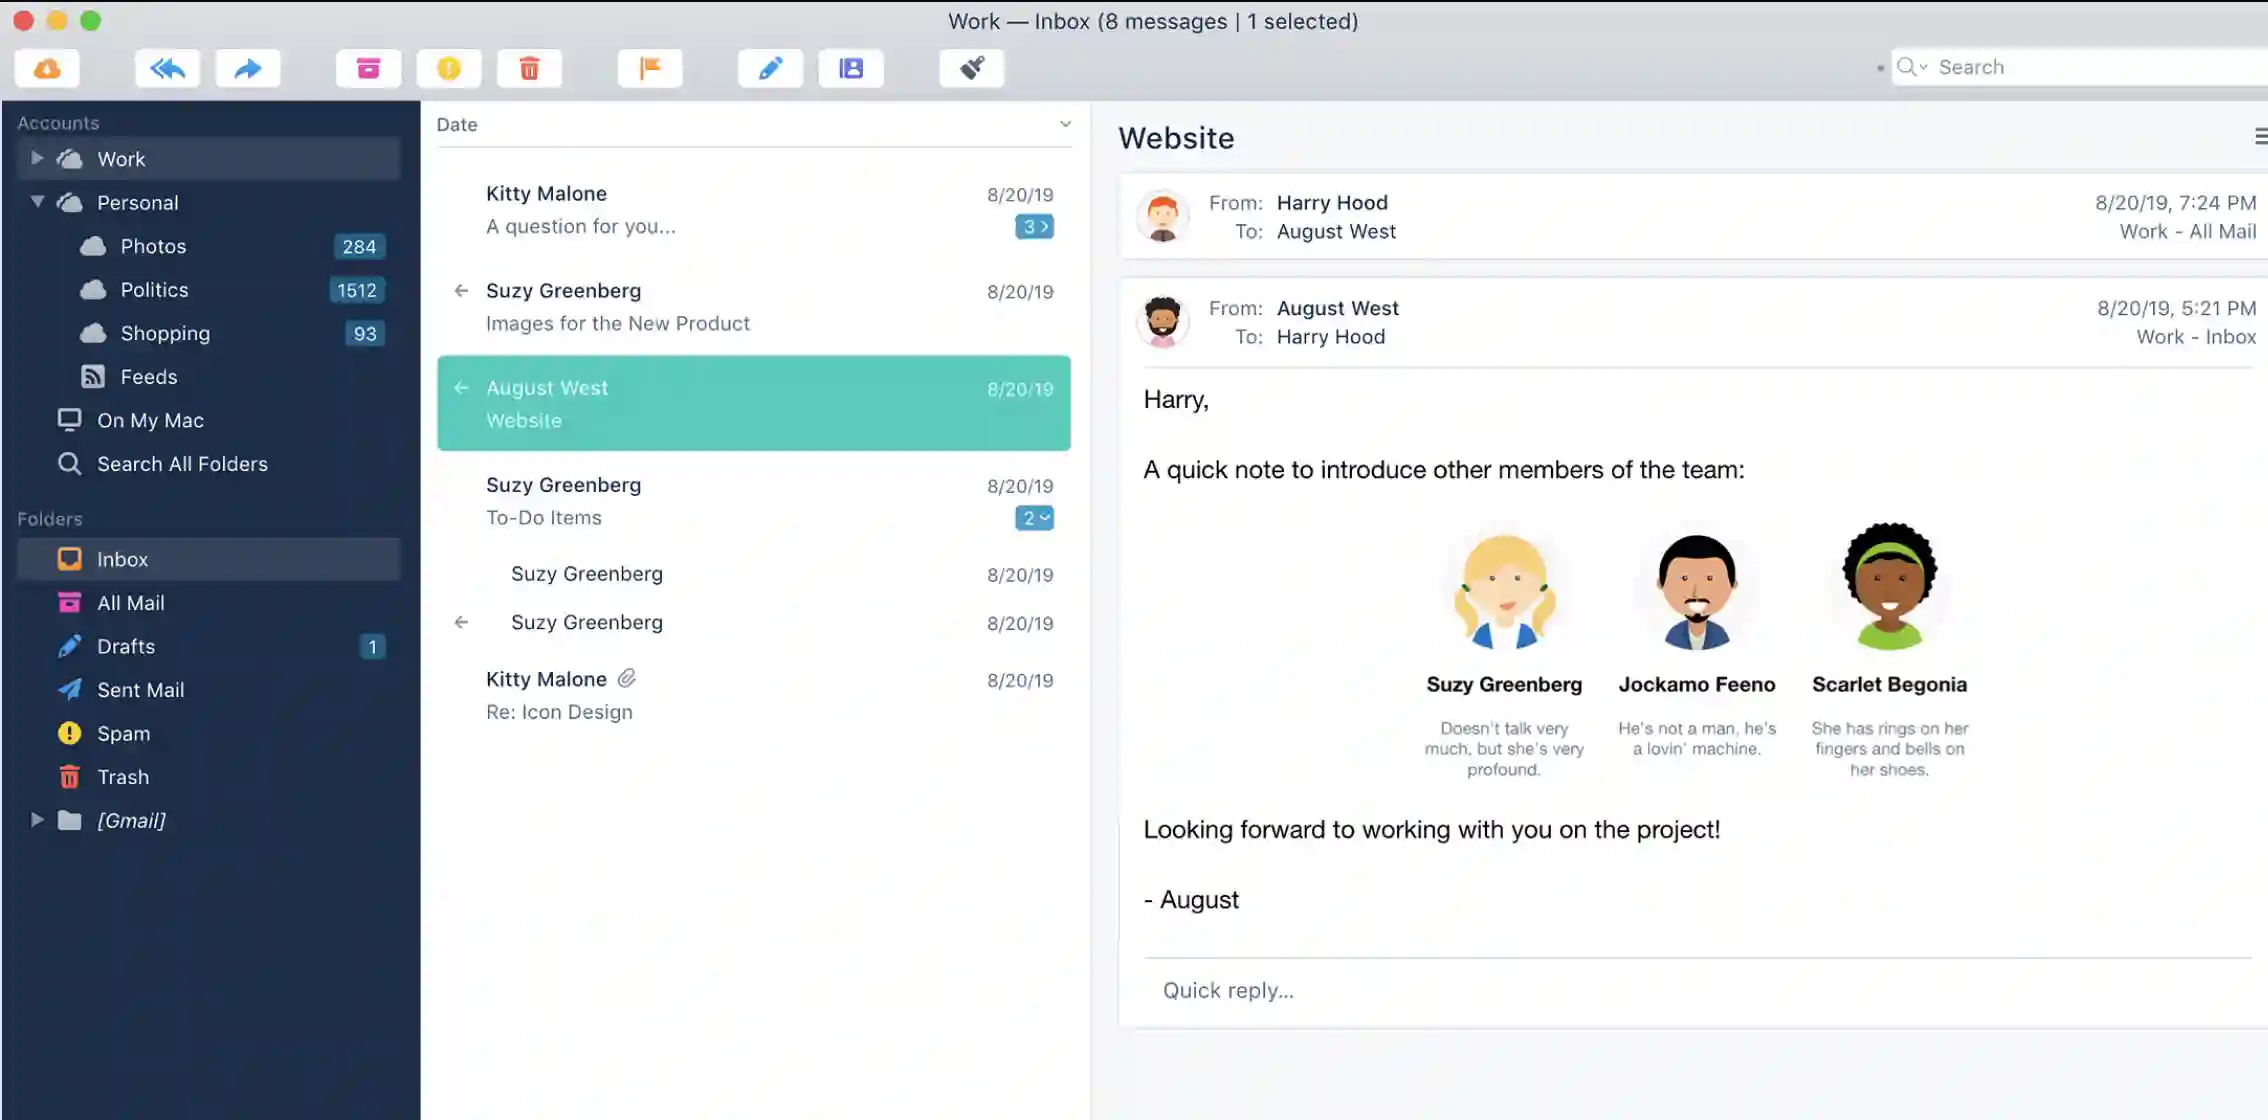Click the Reply All icon in toolbar

pyautogui.click(x=166, y=68)
